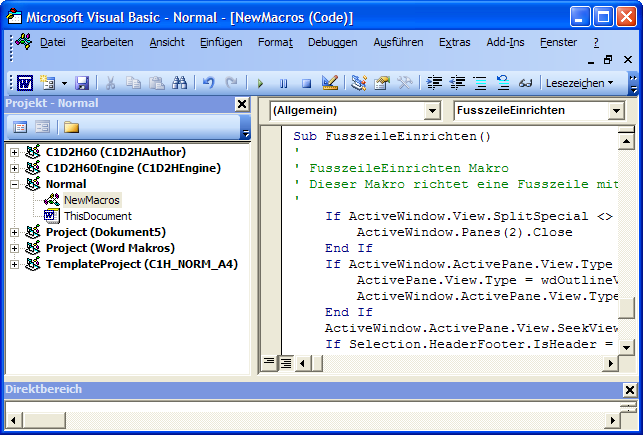The height and width of the screenshot is (435, 643).
Task: Open the (Allgemein) object dropdown
Action: pos(432,111)
